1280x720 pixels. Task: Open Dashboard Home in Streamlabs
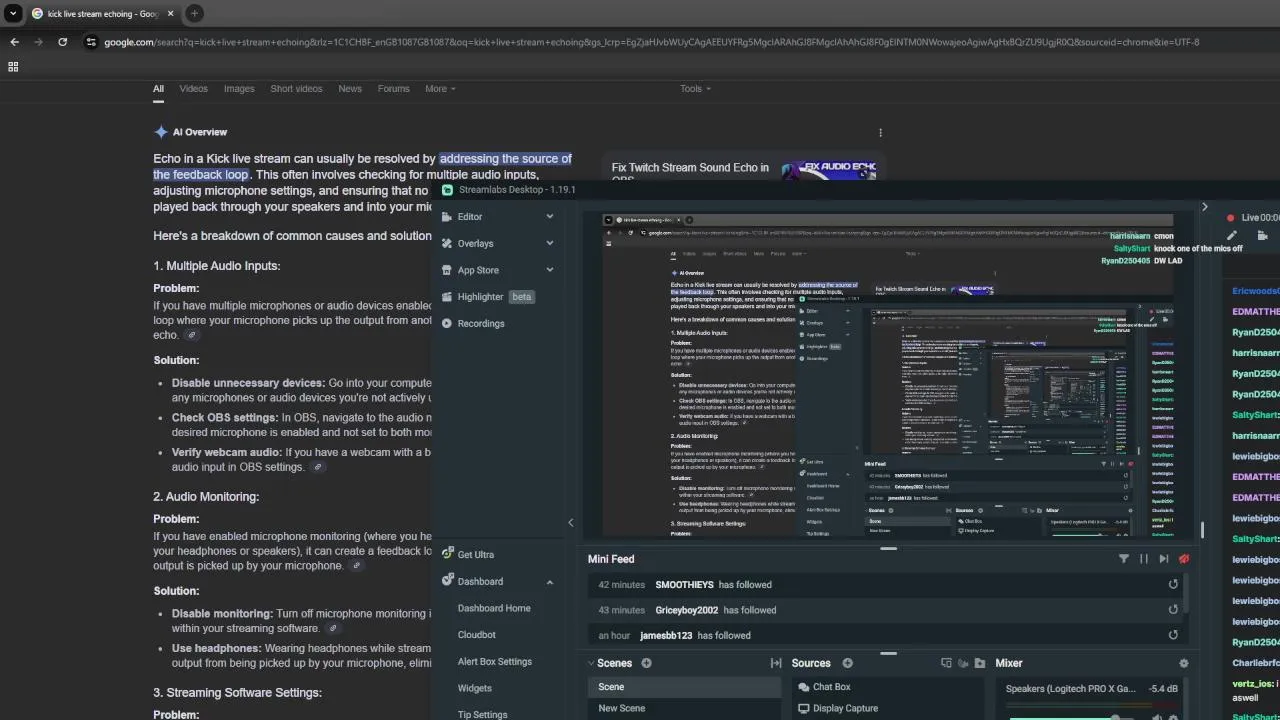coord(494,608)
